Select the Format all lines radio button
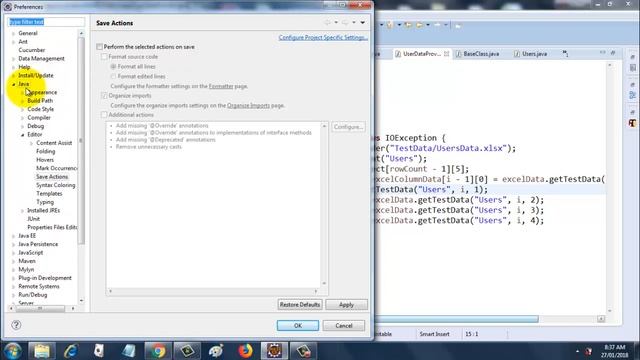Image resolution: width=640 pixels, height=360 pixels. click(113, 67)
